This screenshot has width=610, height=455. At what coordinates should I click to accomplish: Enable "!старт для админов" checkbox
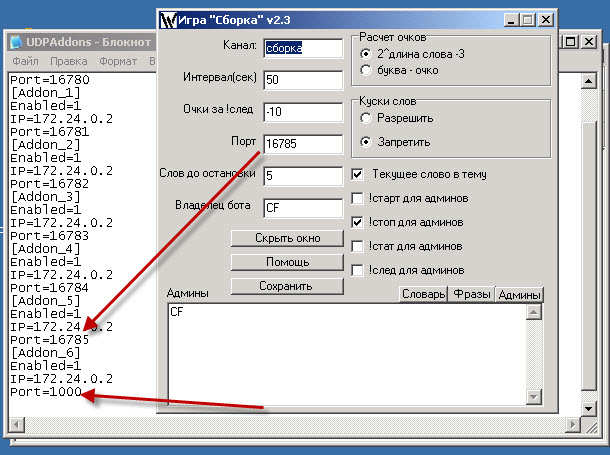coord(359,198)
